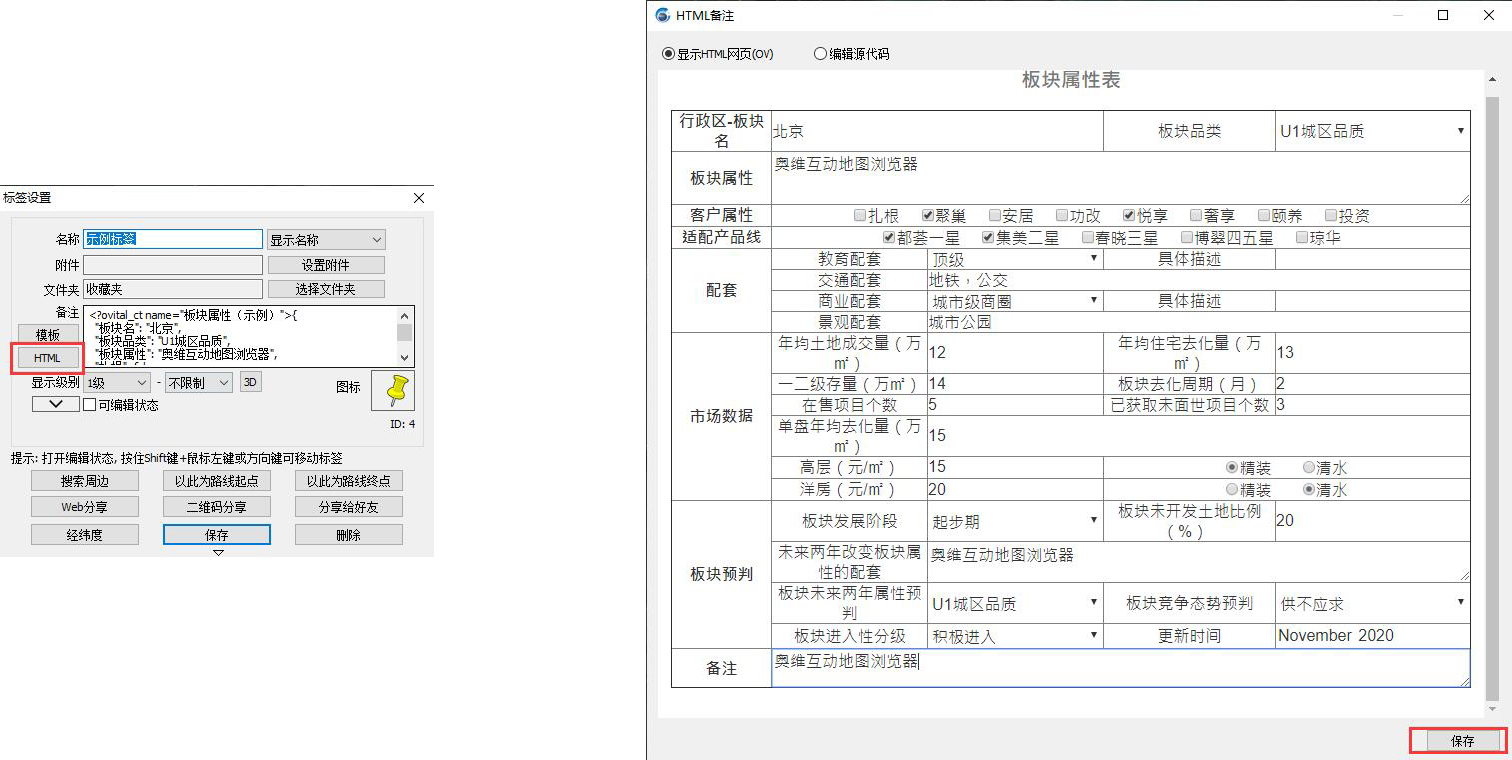Open 板块未来两年属性预判 dropdown
The width and height of the screenshot is (1512, 760).
point(1015,604)
